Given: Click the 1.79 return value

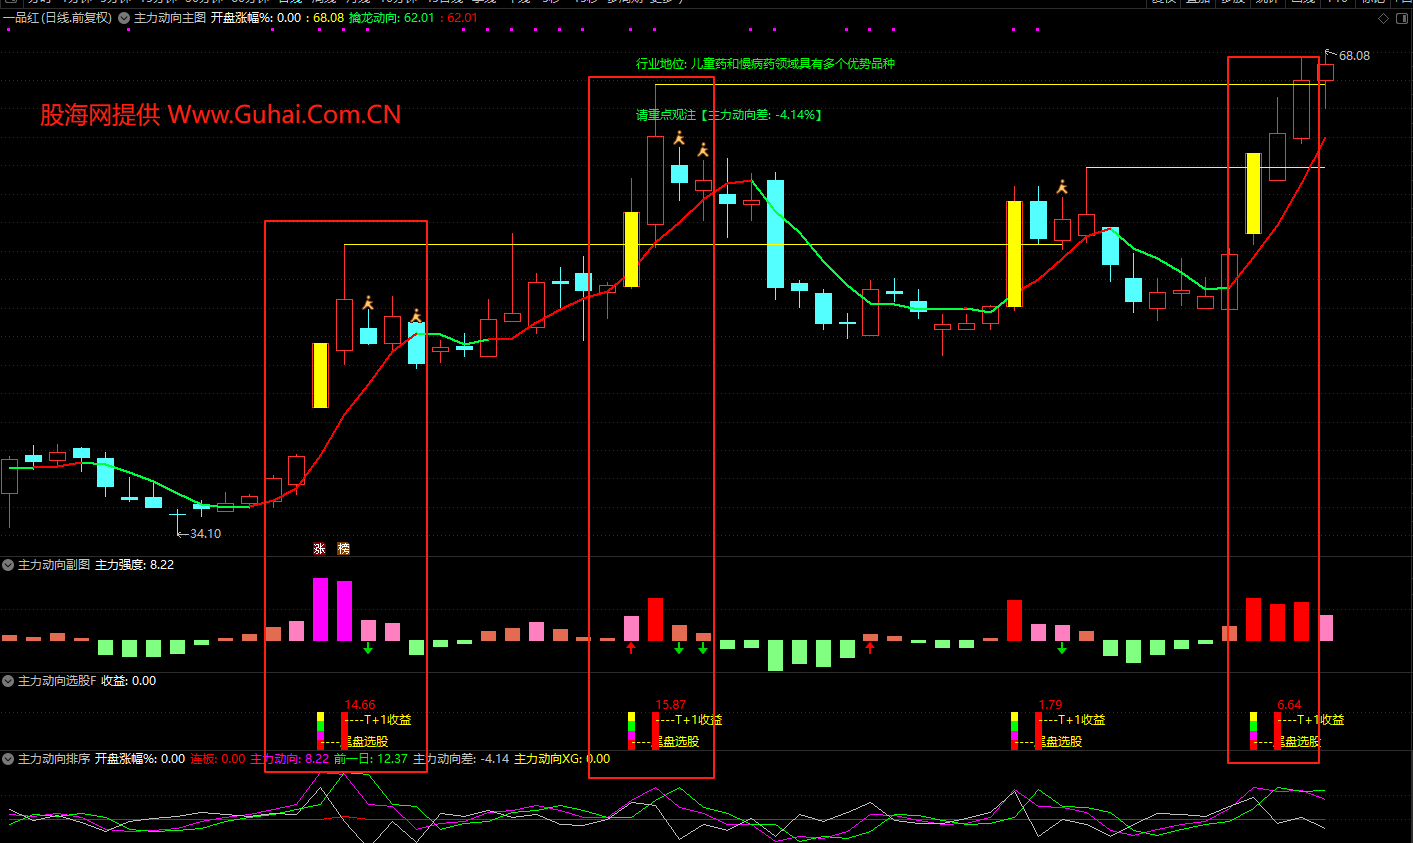Looking at the screenshot, I should coord(1051,705).
